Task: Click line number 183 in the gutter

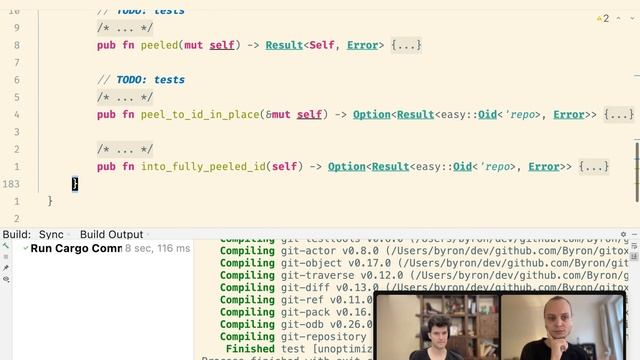Action: 11,184
